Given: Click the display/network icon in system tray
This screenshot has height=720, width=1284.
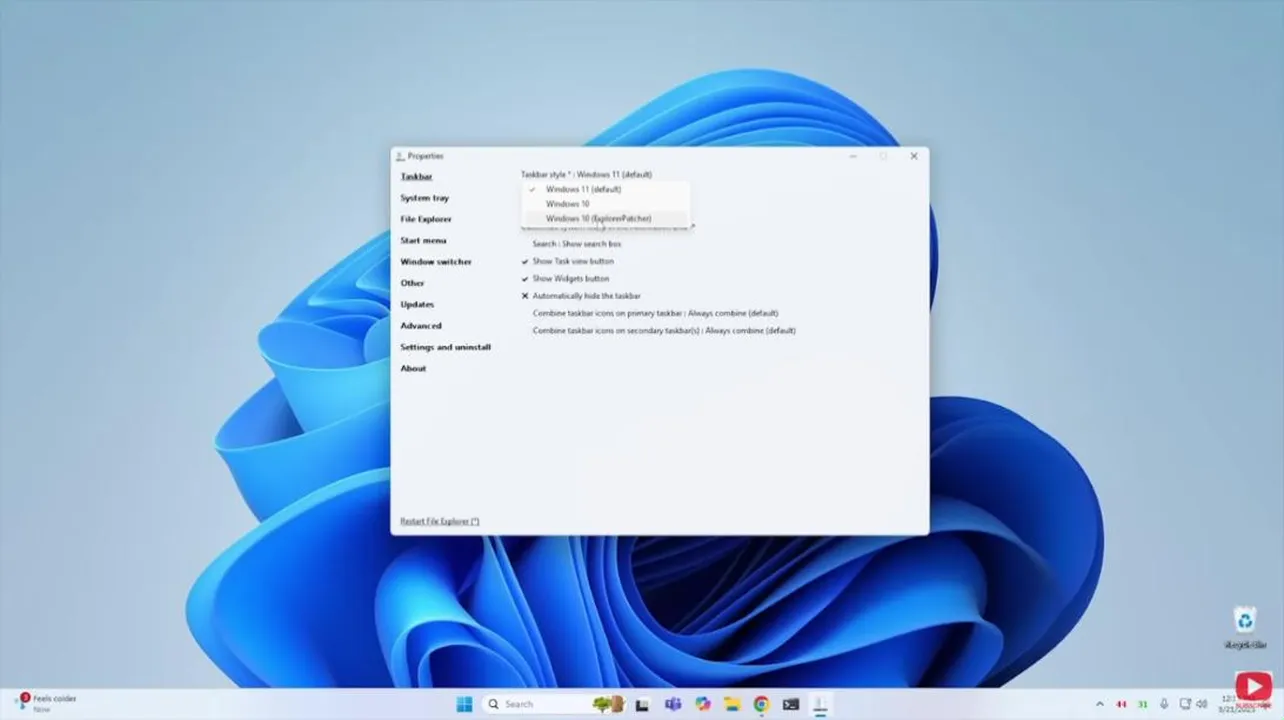Looking at the screenshot, I should (1186, 704).
